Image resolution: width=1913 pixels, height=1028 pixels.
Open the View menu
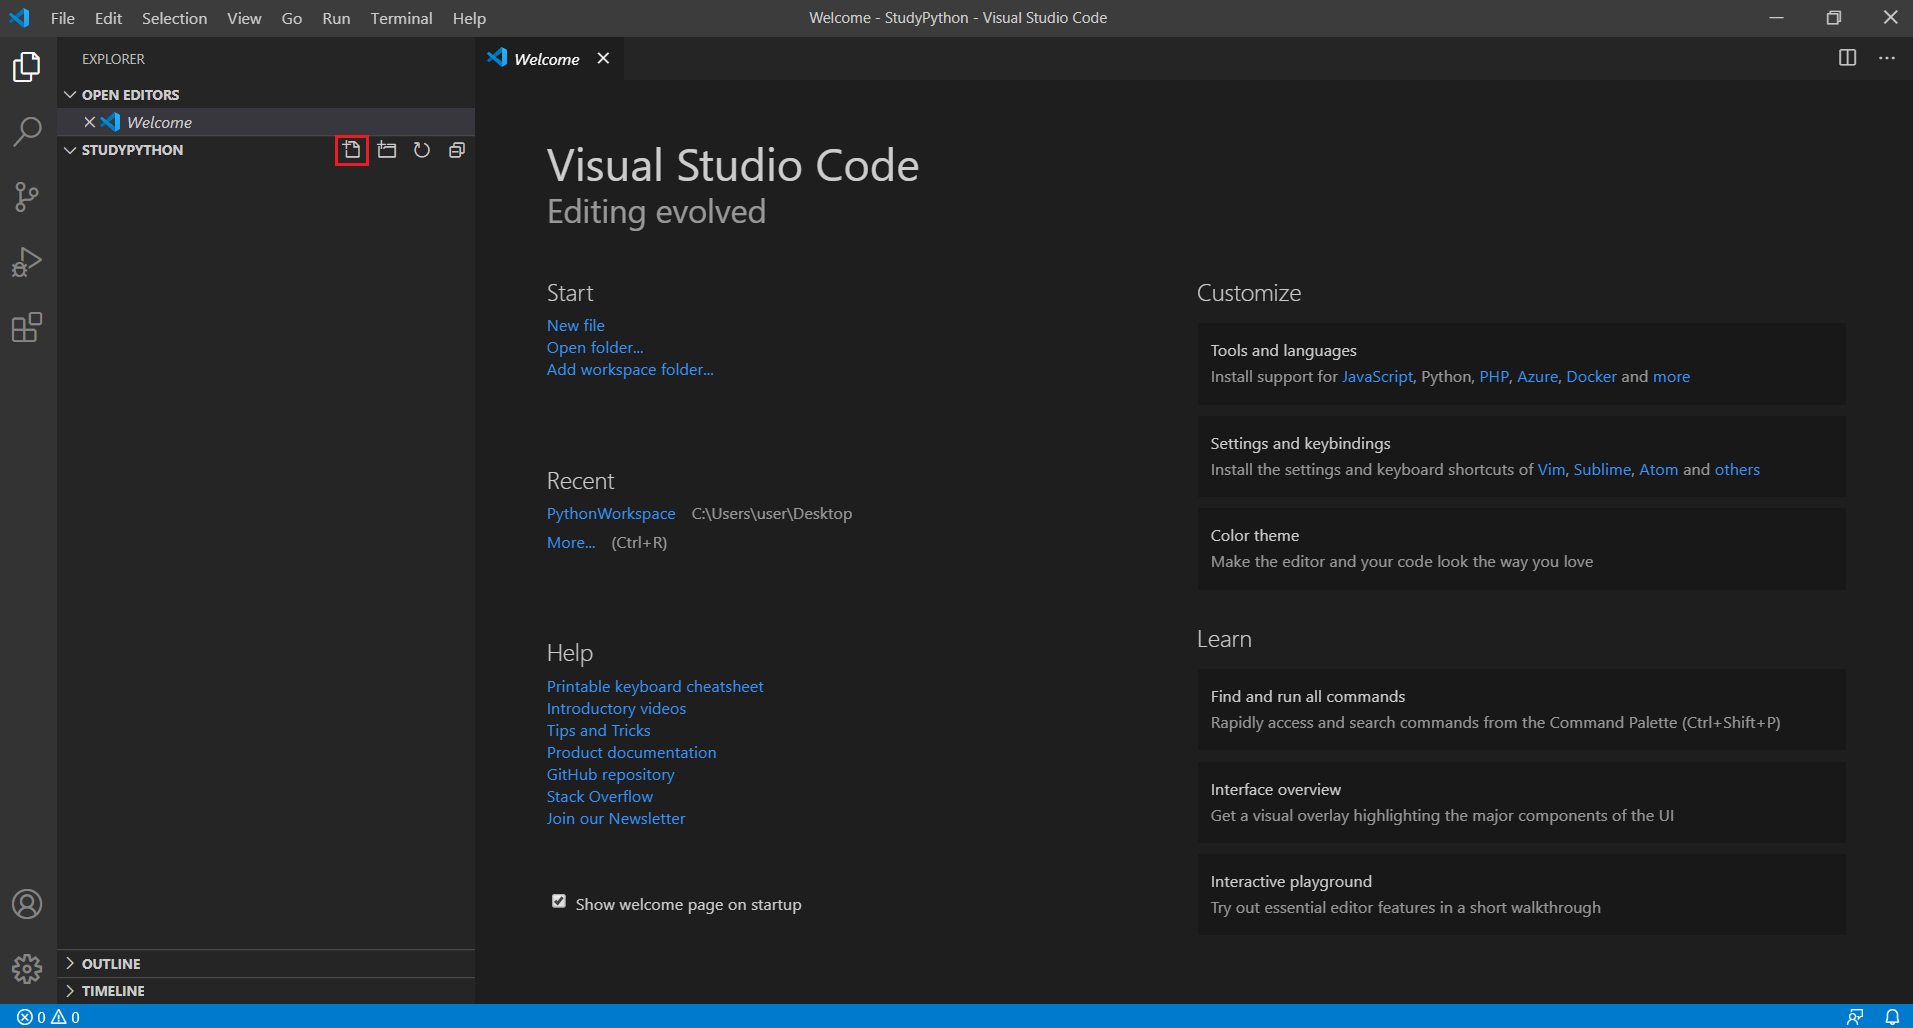tap(244, 18)
